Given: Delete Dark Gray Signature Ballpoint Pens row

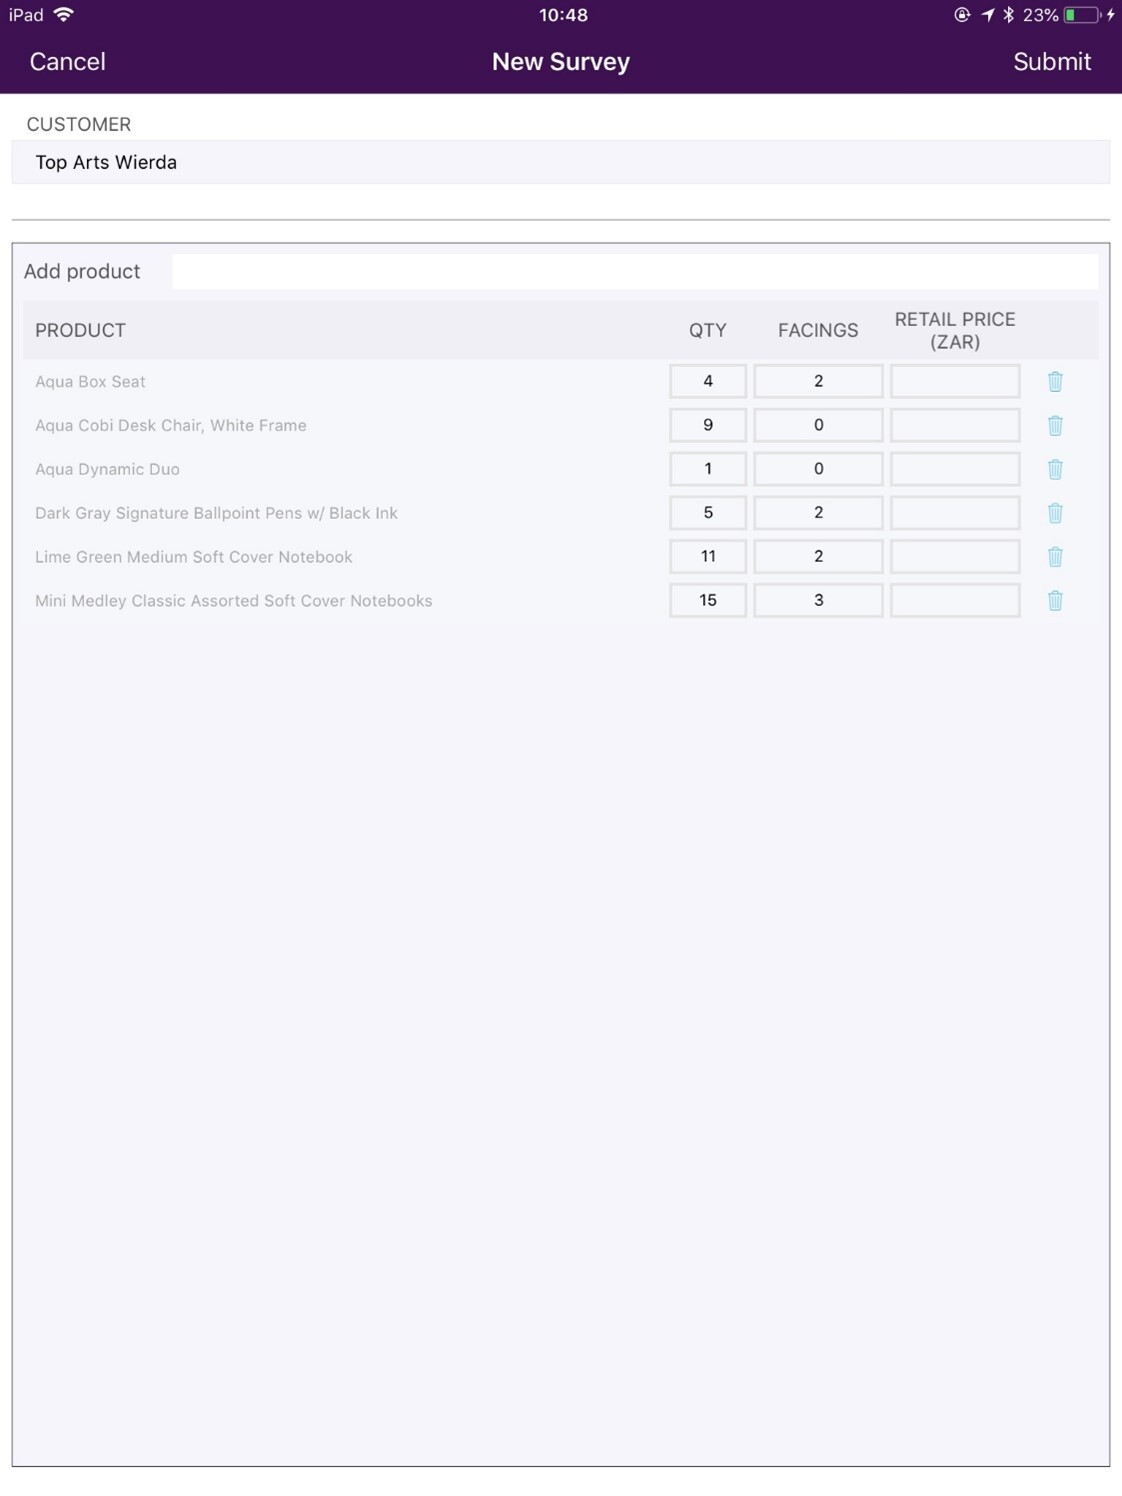Looking at the screenshot, I should pyautogui.click(x=1055, y=513).
